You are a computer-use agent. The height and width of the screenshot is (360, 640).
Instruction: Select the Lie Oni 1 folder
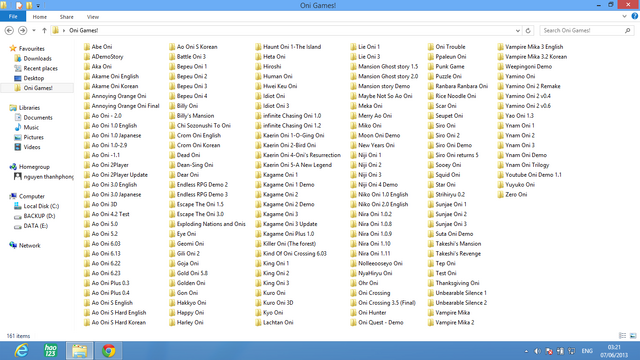(x=365, y=47)
